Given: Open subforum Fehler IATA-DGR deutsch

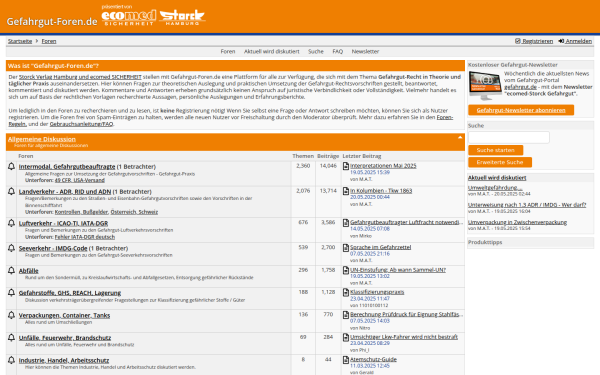Looking at the screenshot, I should [85, 237].
